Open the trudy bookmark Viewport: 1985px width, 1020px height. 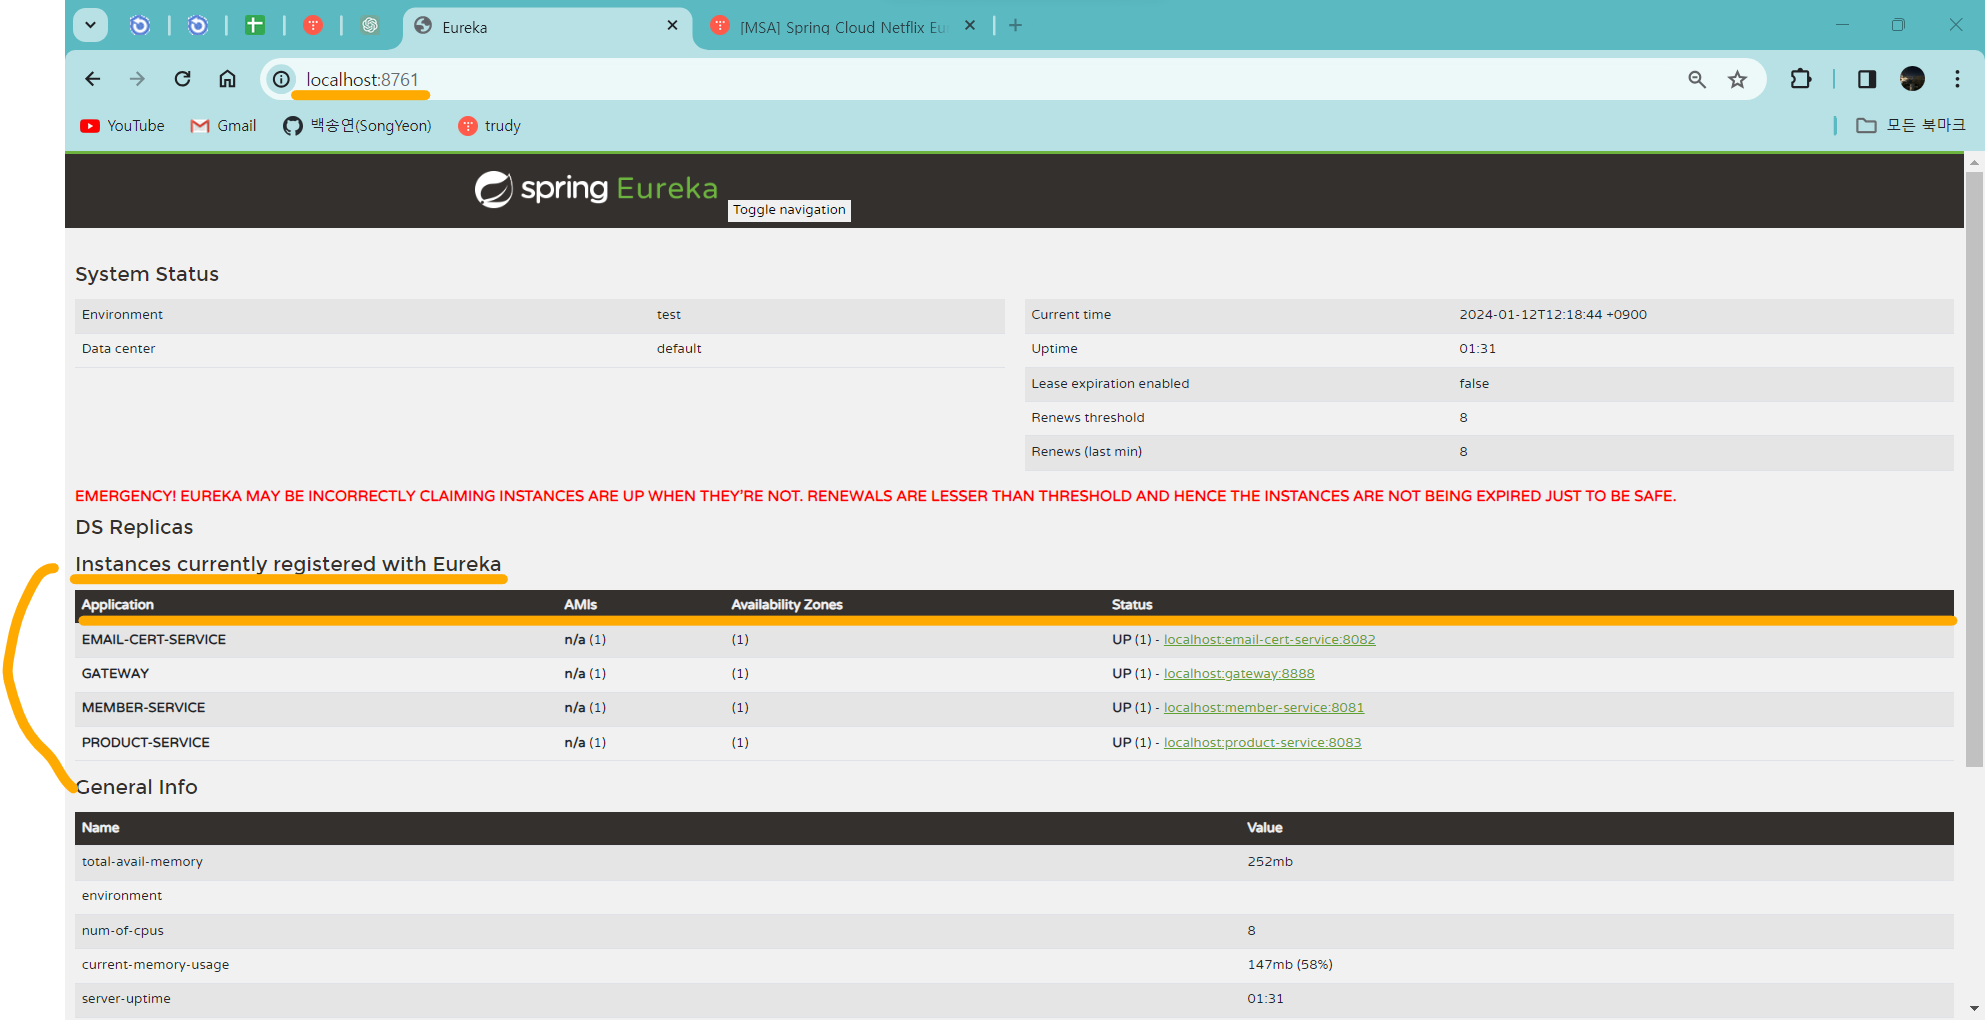[x=489, y=126]
